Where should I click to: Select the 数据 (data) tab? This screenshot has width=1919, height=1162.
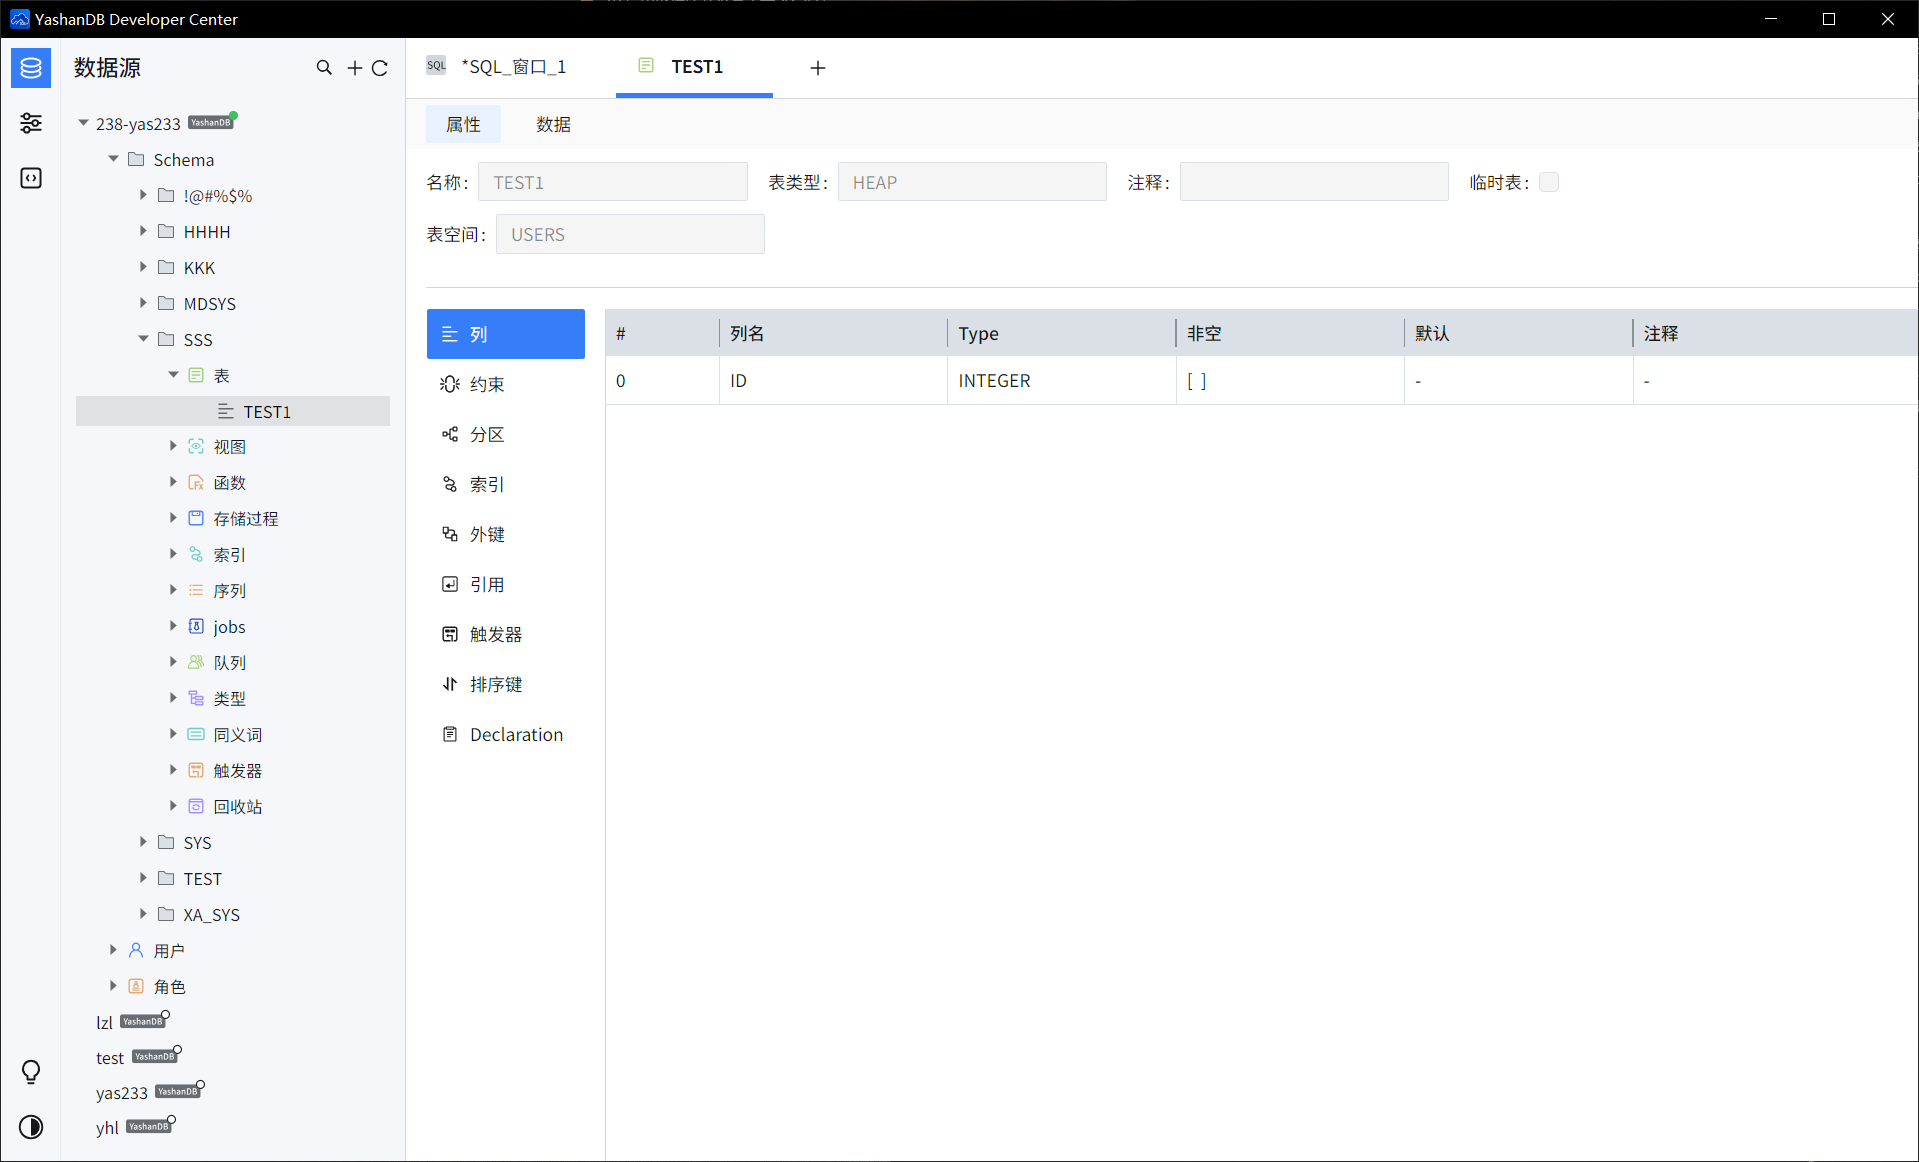pos(553,124)
